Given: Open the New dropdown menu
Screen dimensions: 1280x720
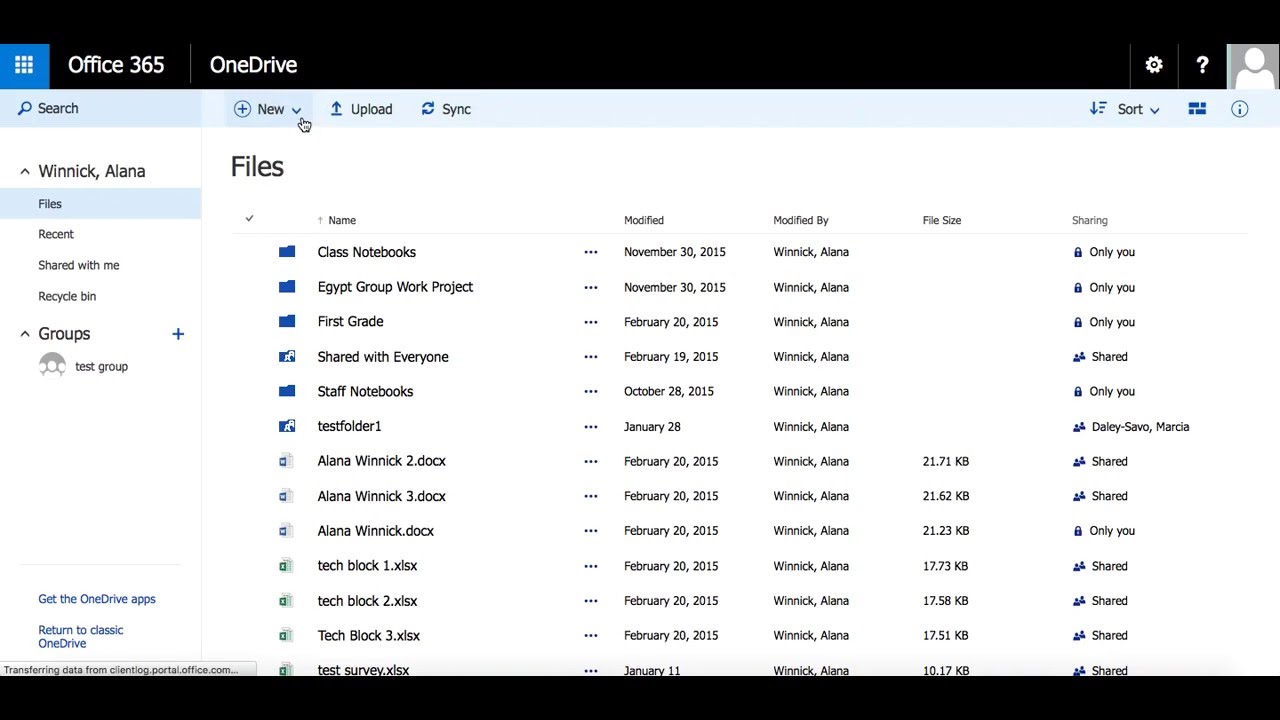Looking at the screenshot, I should [267, 109].
